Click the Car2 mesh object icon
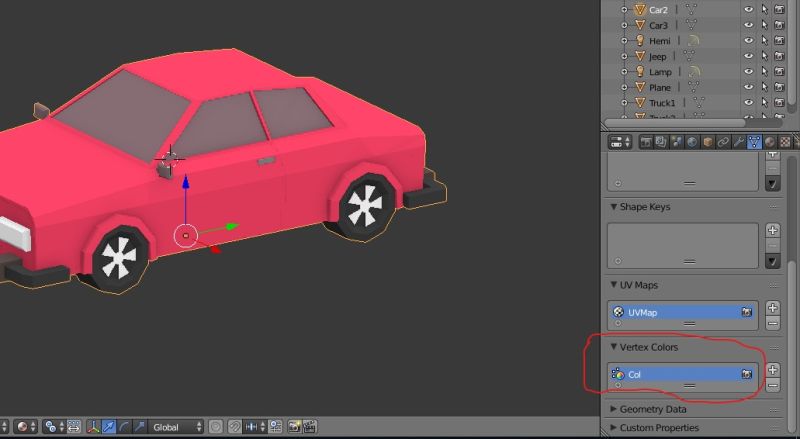This screenshot has height=439, width=800. coord(640,9)
